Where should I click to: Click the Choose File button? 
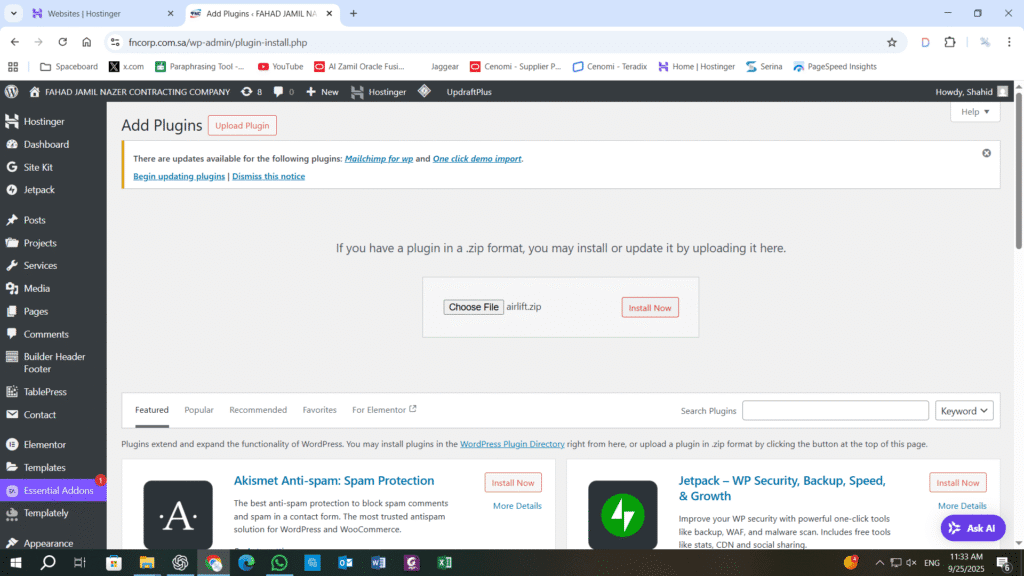coord(473,307)
